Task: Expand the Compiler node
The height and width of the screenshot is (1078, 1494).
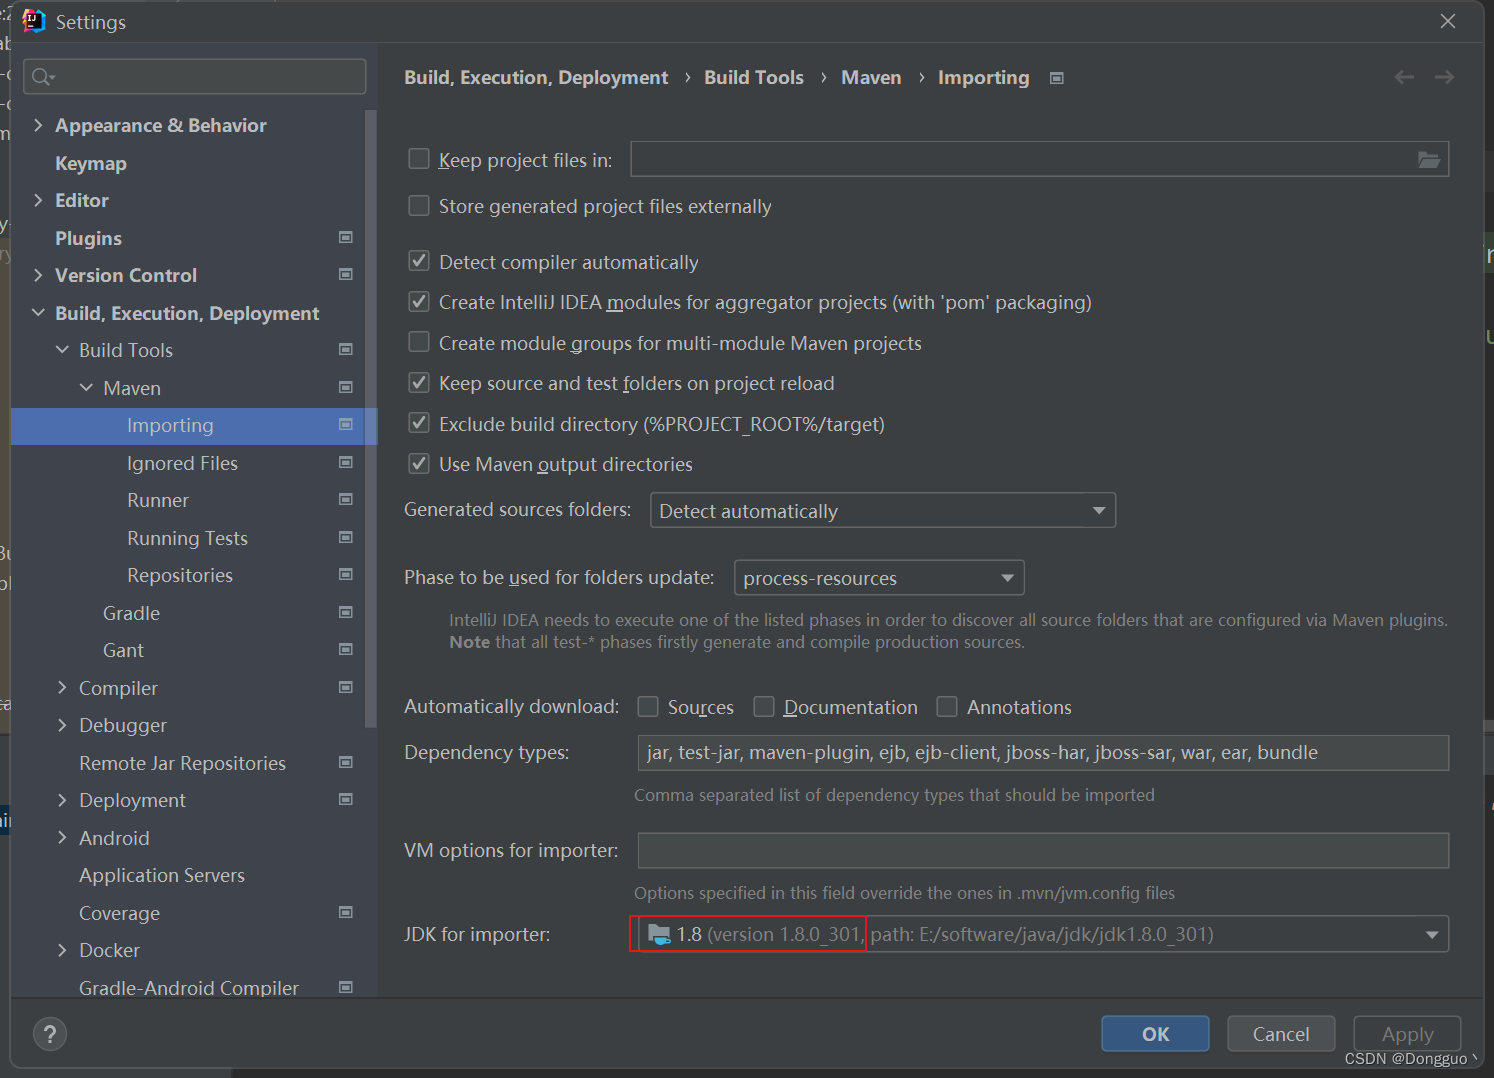Action: coord(62,688)
